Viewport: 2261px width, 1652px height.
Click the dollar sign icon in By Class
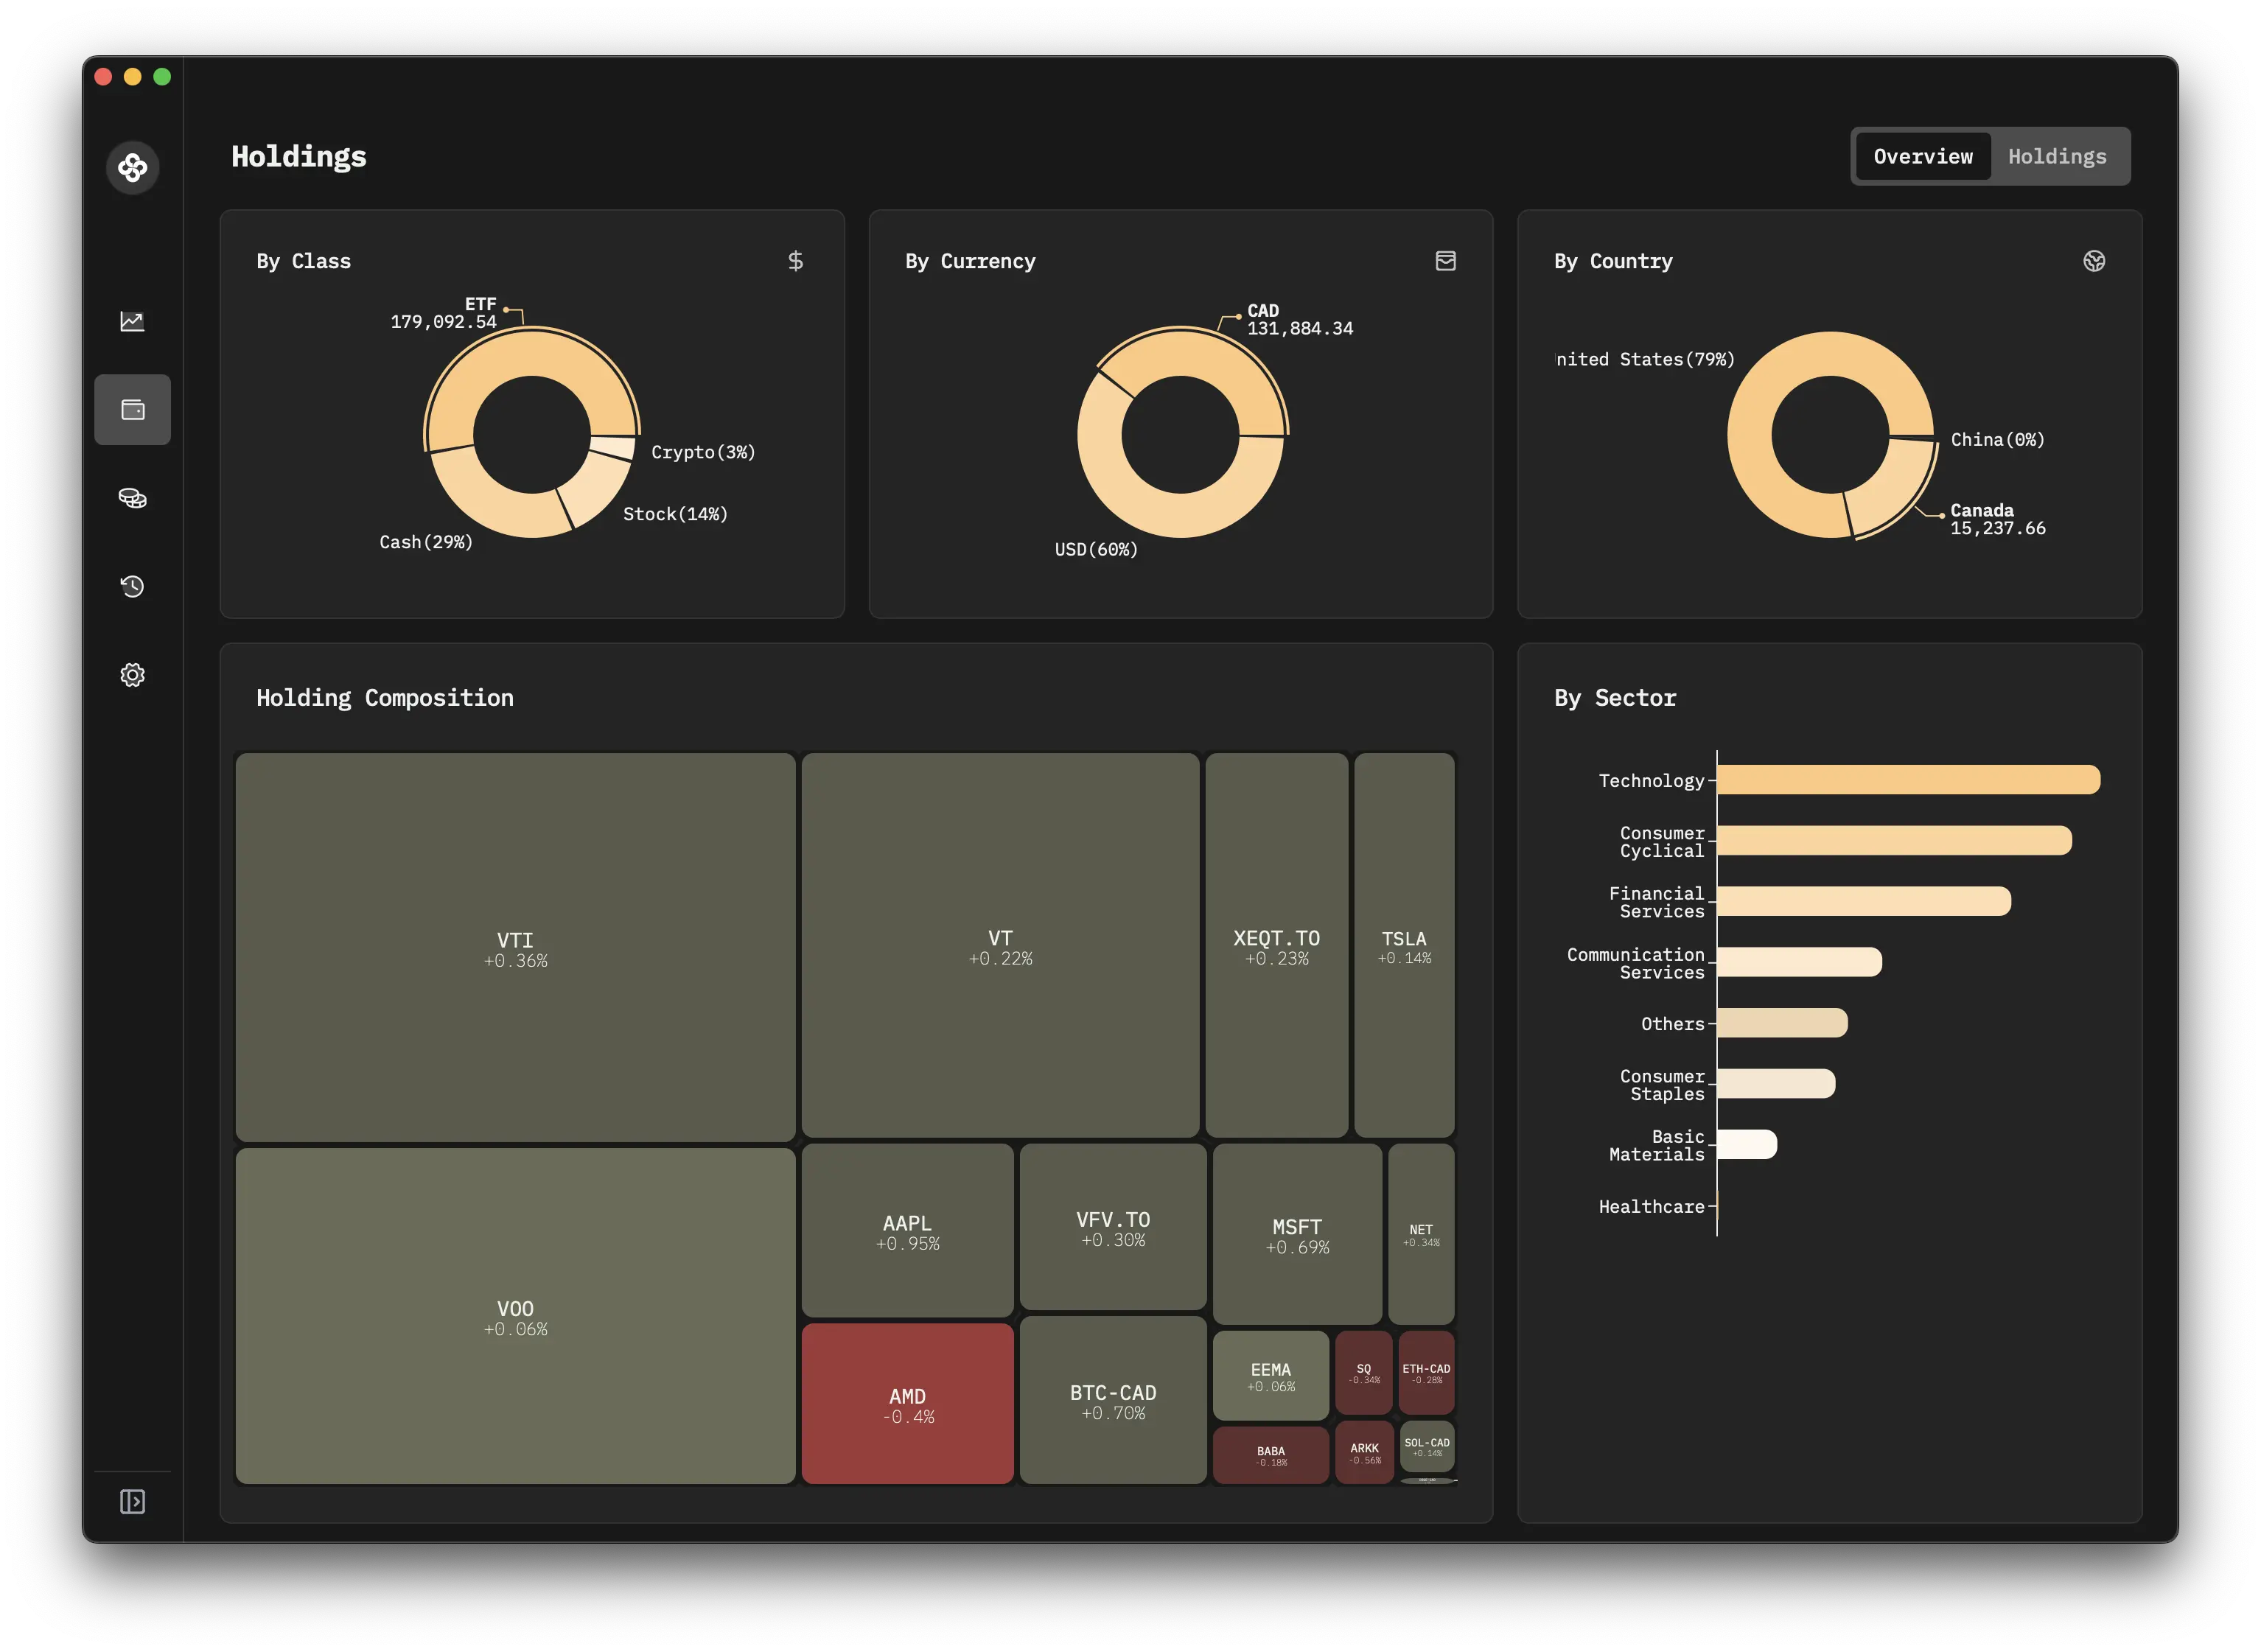tap(795, 261)
